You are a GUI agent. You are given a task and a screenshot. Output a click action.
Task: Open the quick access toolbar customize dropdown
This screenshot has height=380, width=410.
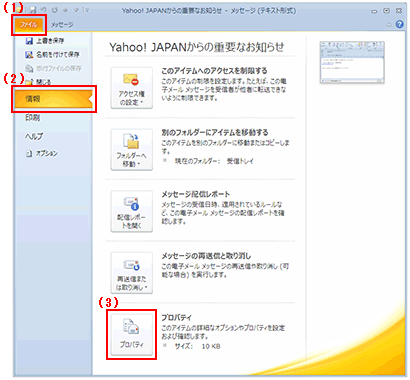click(87, 10)
